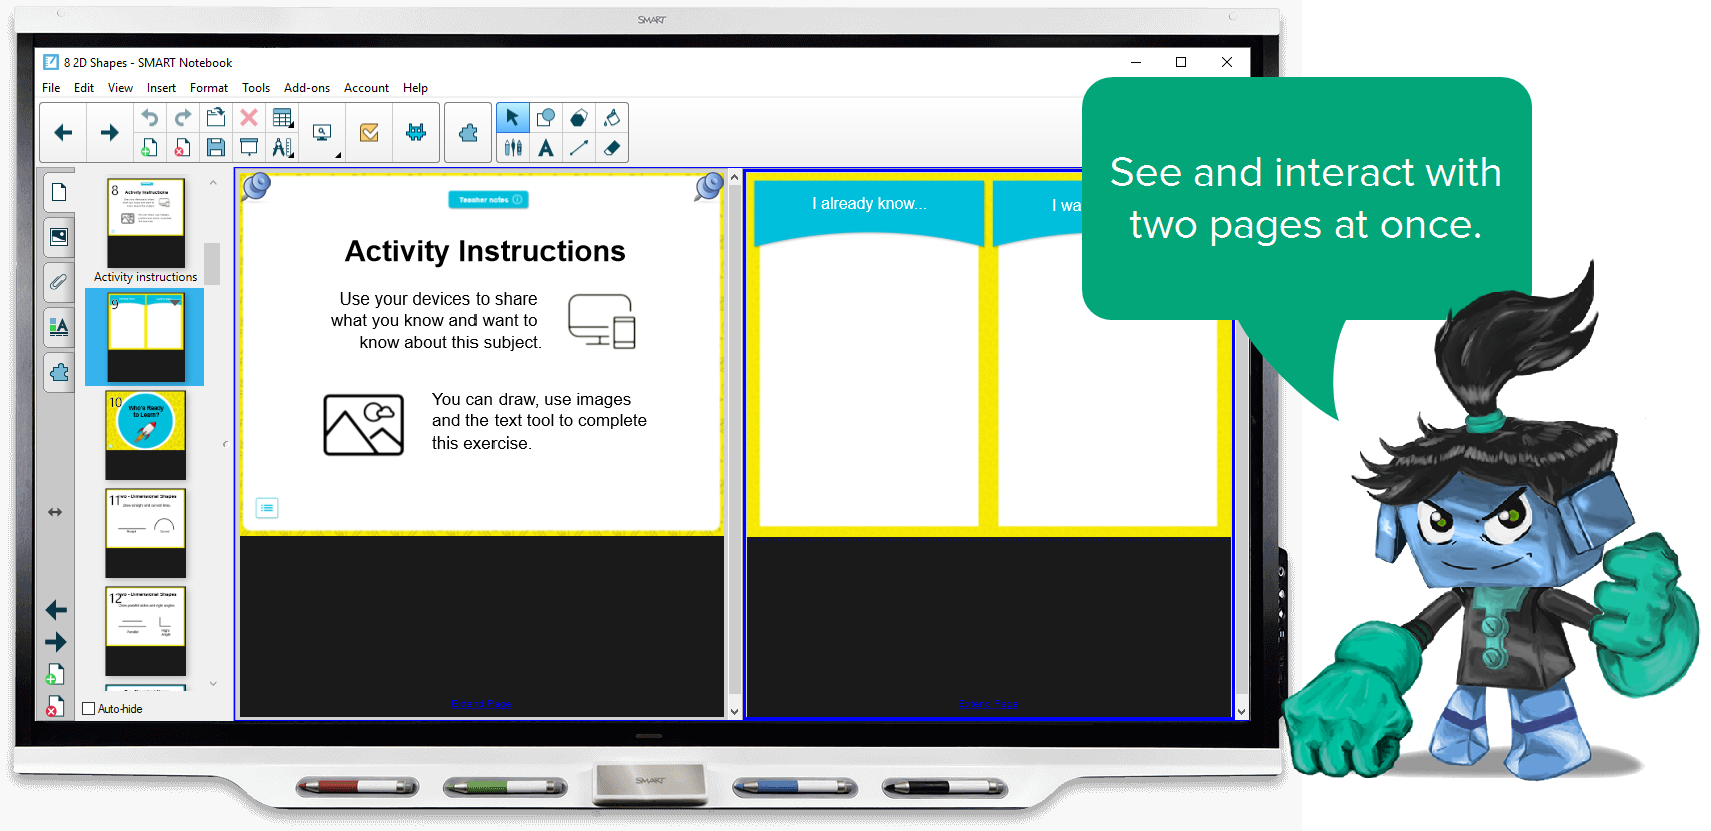This screenshot has width=1711, height=831.
Task: Open the Account menu
Action: tap(366, 88)
